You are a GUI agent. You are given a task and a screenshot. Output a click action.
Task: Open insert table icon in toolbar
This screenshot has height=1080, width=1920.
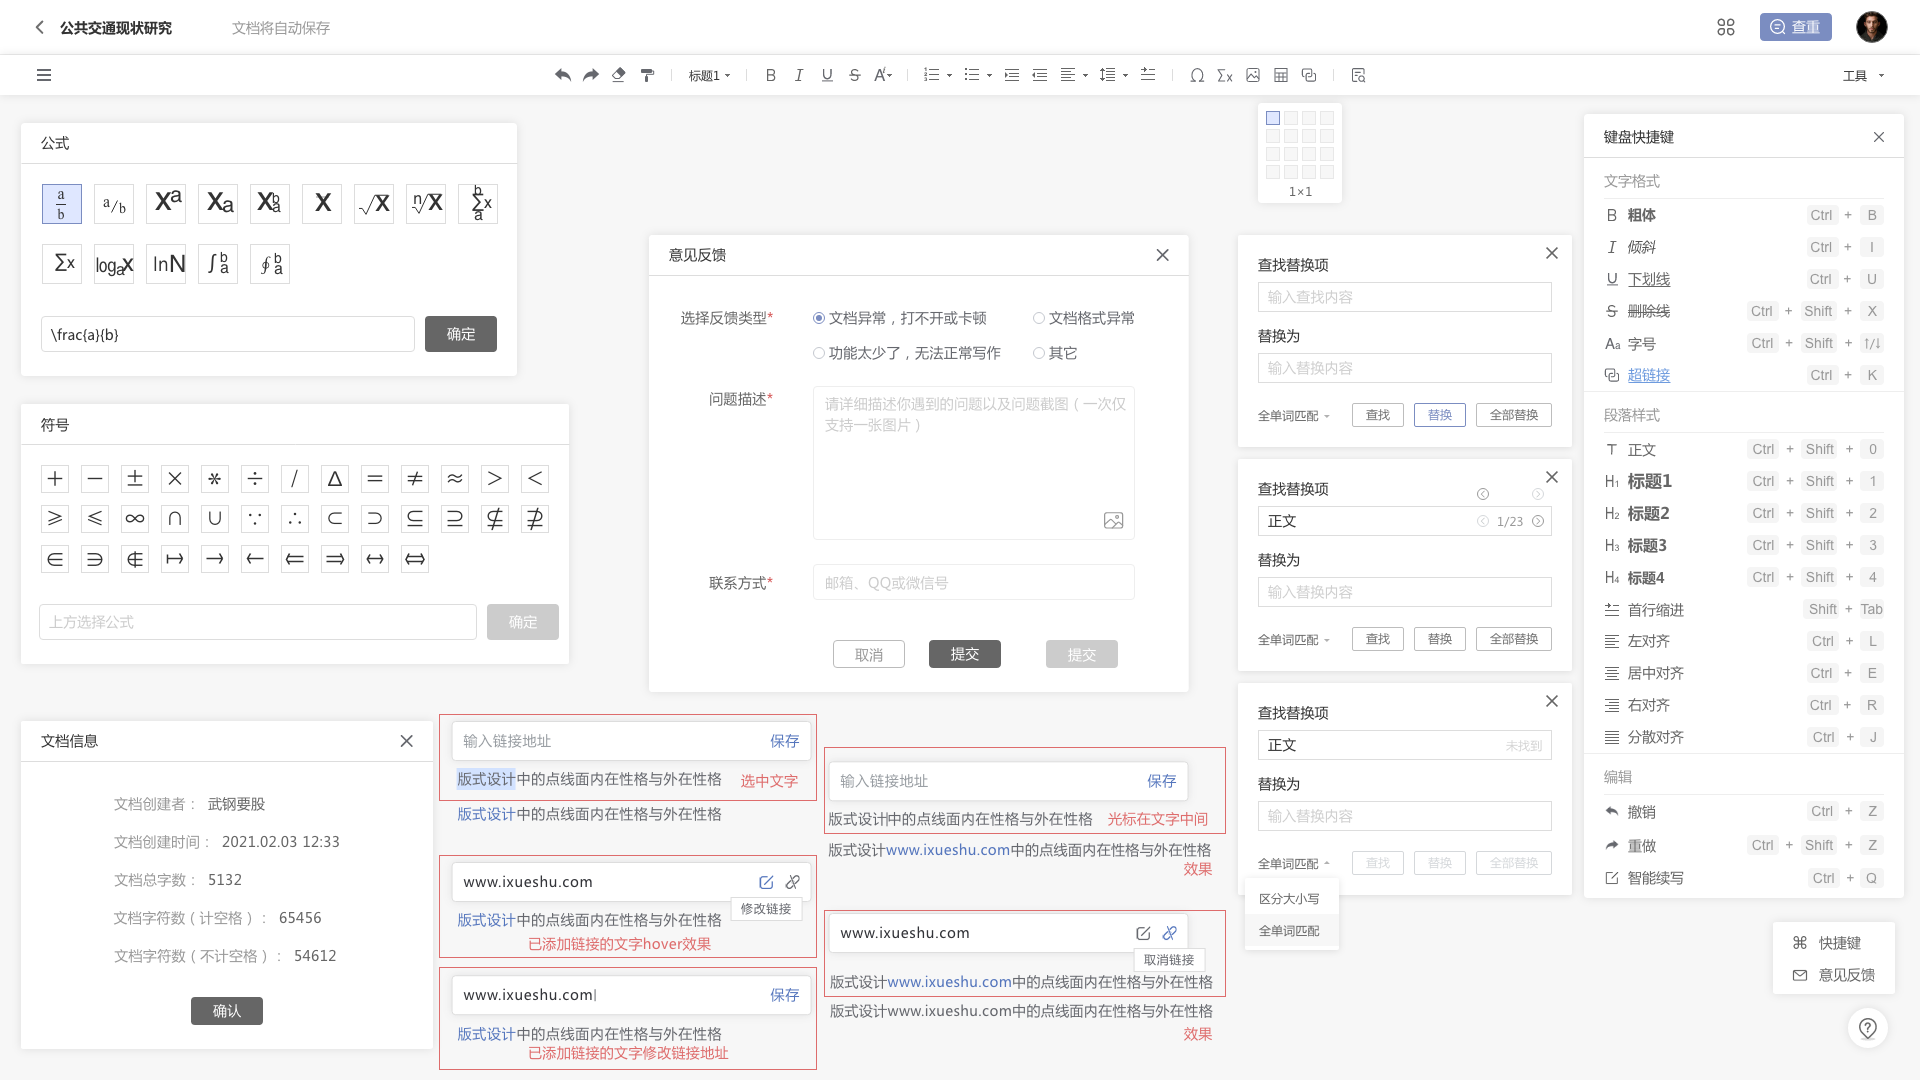tap(1281, 75)
